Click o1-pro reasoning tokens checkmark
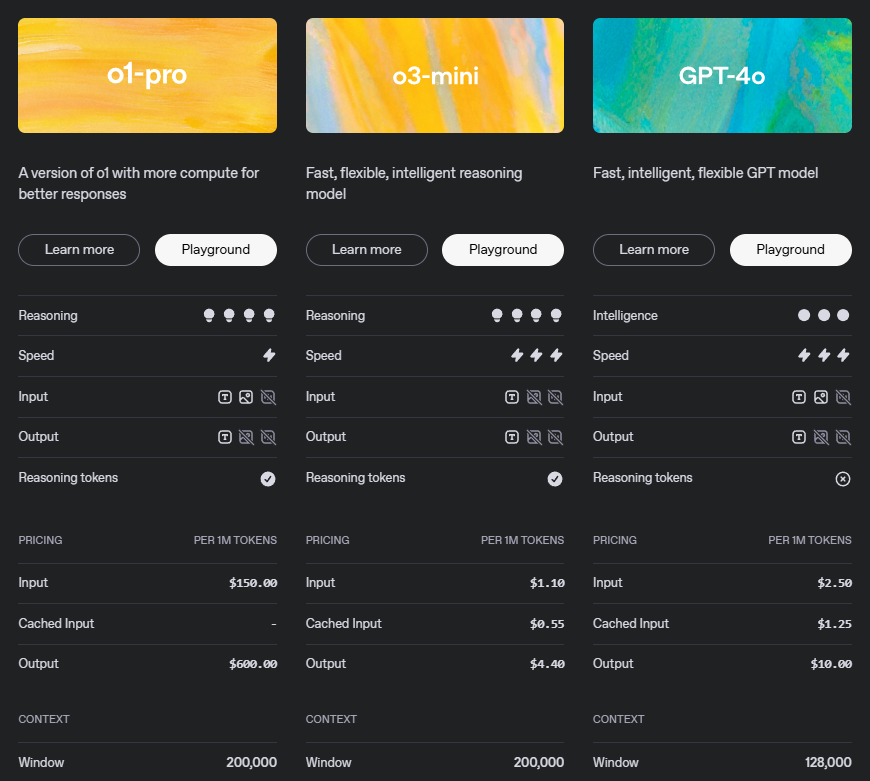870x781 pixels. pyautogui.click(x=268, y=479)
